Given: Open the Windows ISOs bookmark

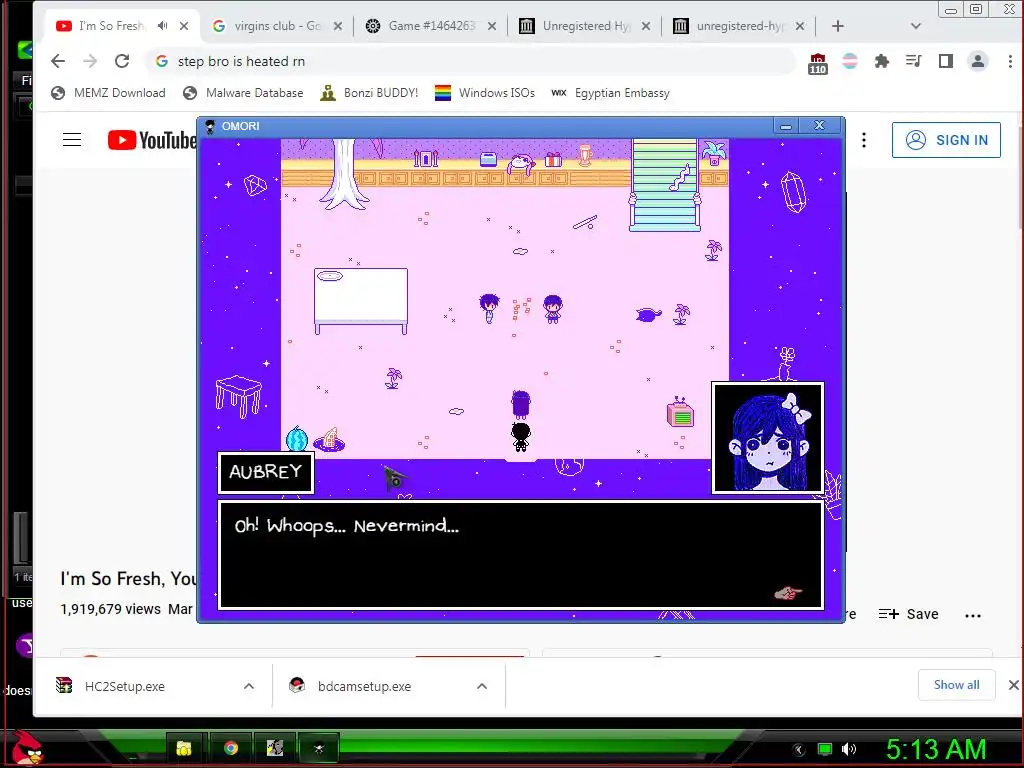Looking at the screenshot, I should [485, 93].
